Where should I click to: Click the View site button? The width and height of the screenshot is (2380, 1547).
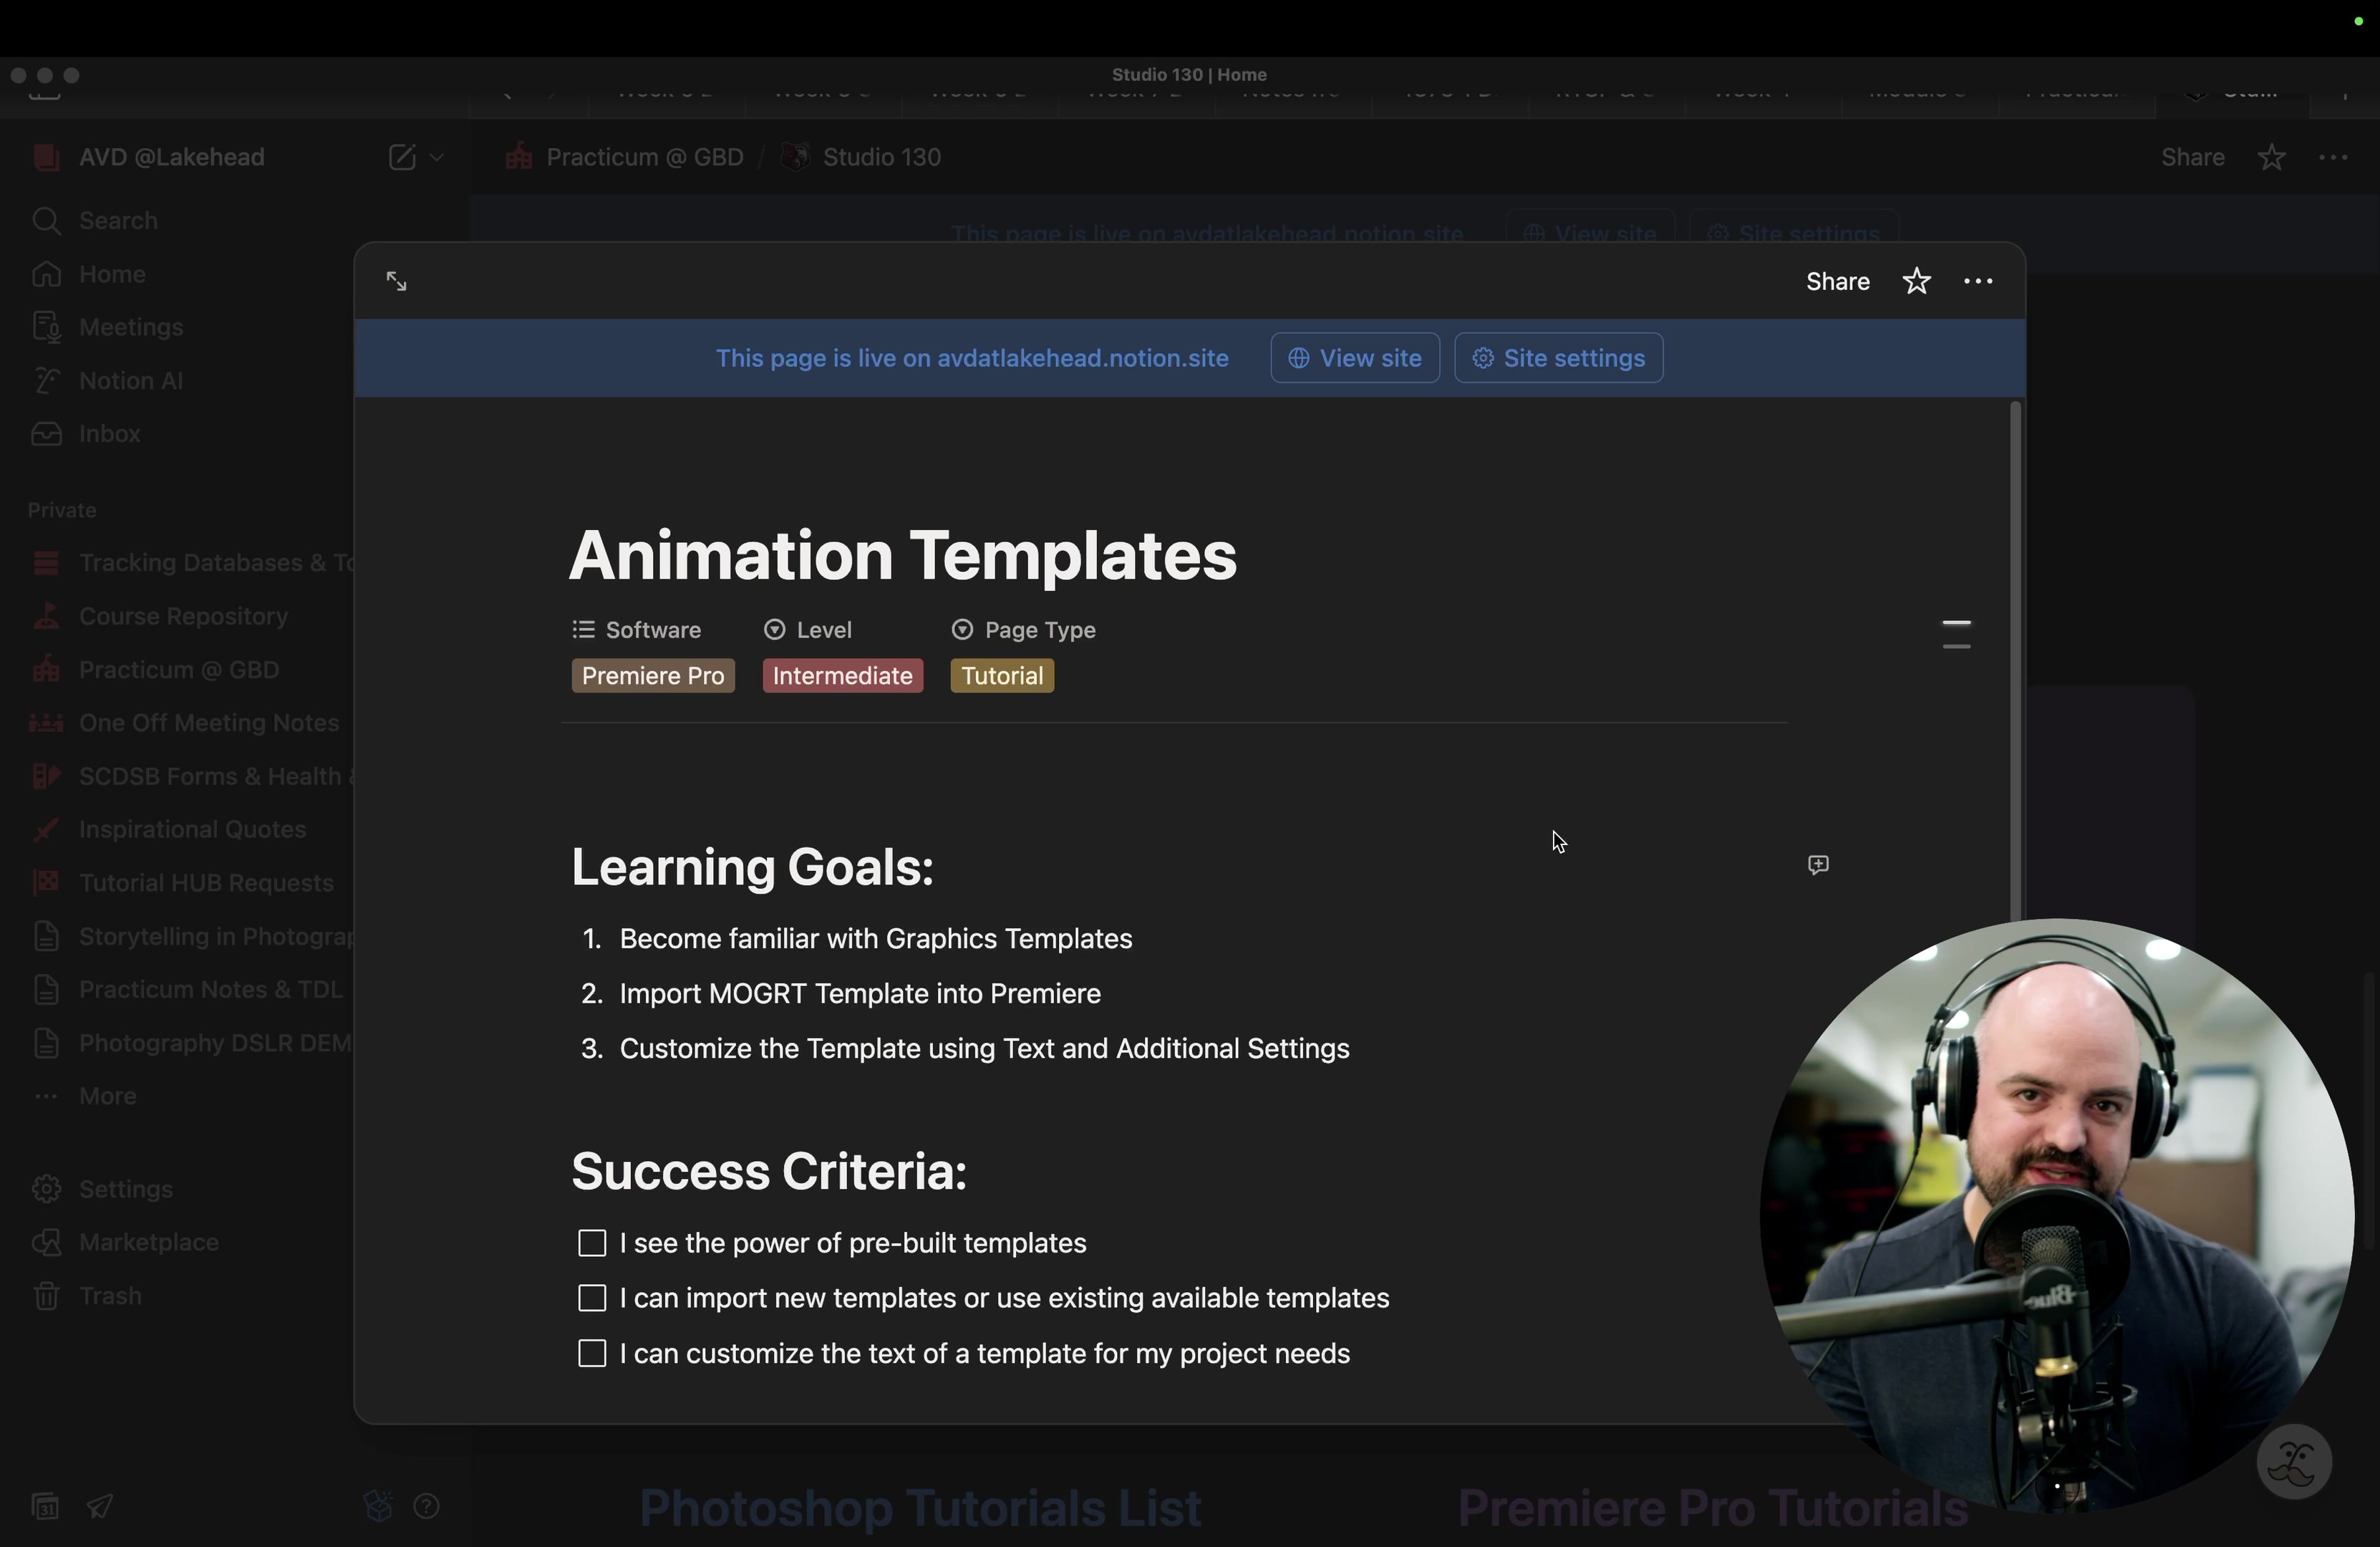[x=1354, y=358]
